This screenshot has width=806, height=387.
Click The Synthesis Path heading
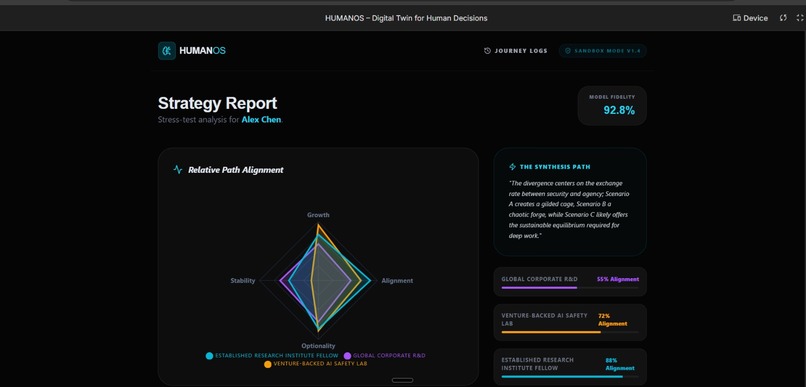point(555,167)
